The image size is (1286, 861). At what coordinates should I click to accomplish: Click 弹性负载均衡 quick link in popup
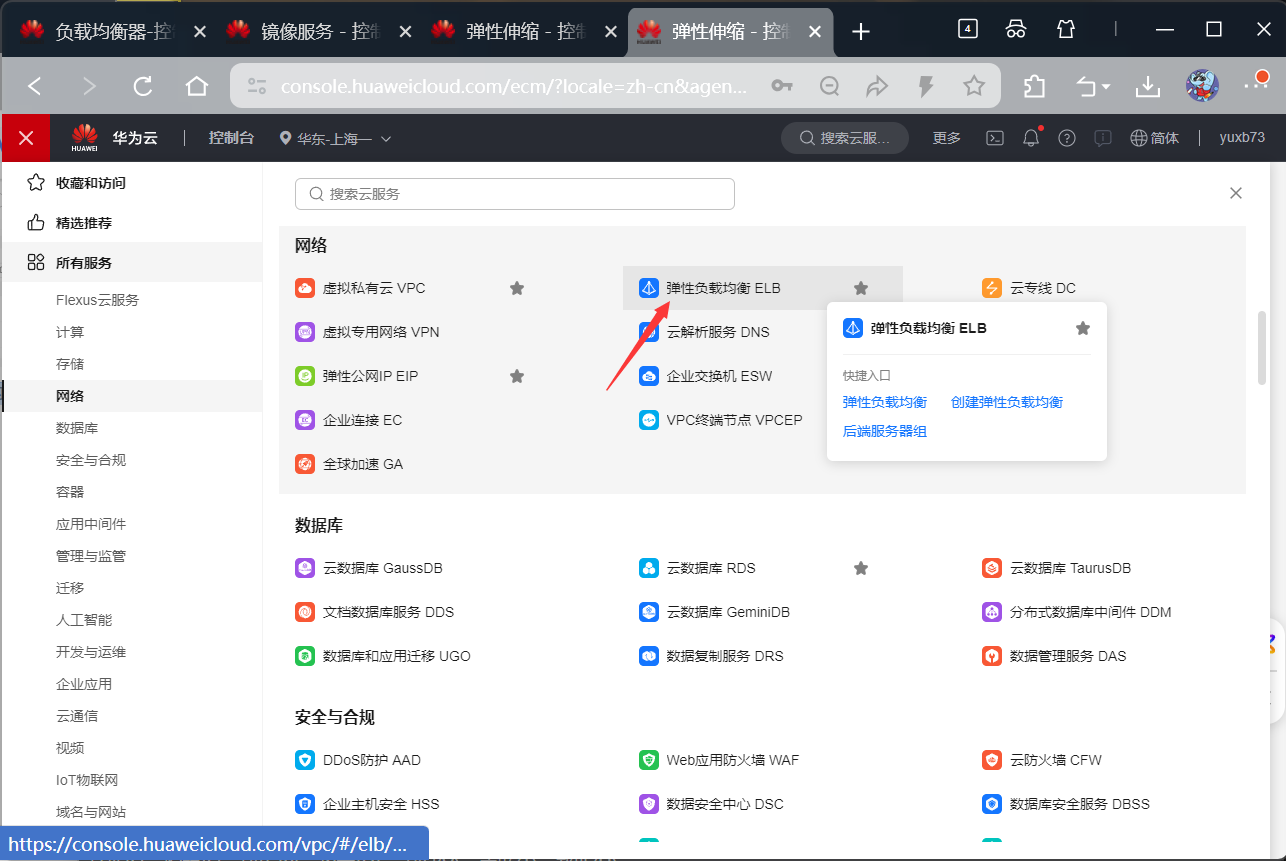coord(885,402)
